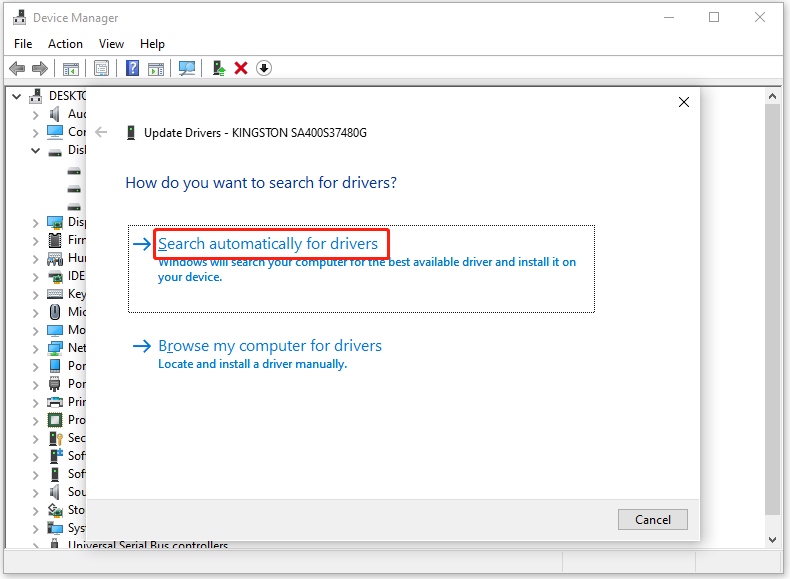The image size is (790, 579).
Task: Select the Mice mouse icon in tree
Action: [55, 312]
